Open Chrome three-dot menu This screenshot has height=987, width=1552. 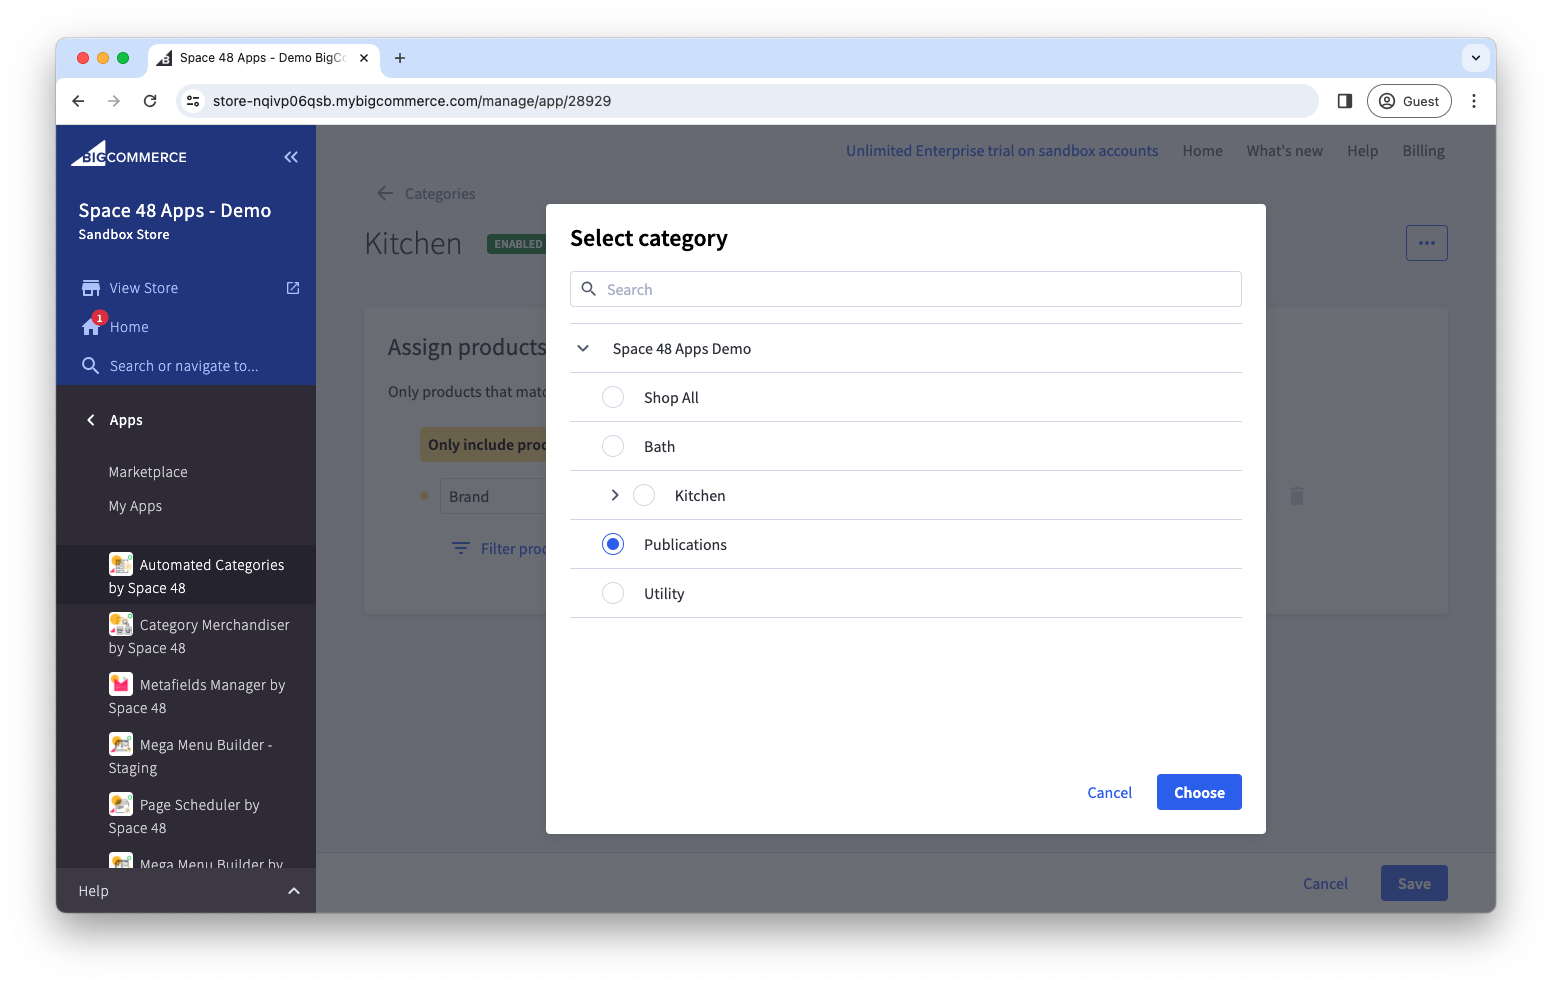pos(1474,101)
